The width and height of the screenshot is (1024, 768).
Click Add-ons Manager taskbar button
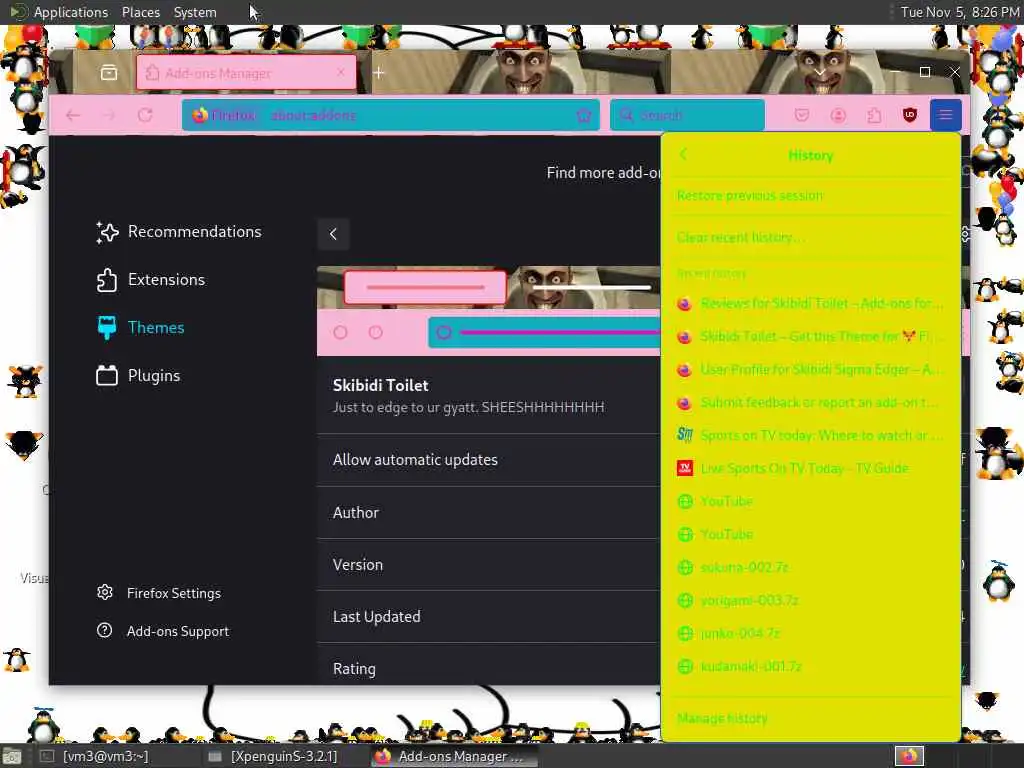click(455, 756)
